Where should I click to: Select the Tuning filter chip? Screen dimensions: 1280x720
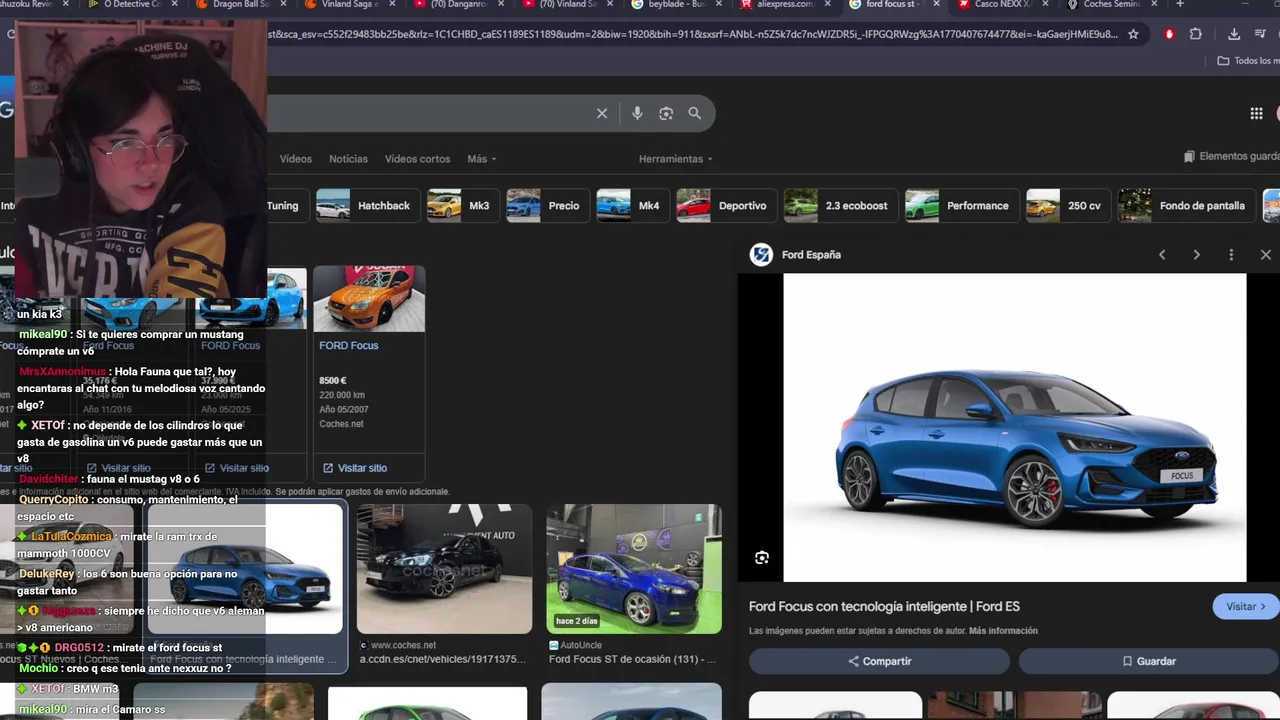[284, 206]
